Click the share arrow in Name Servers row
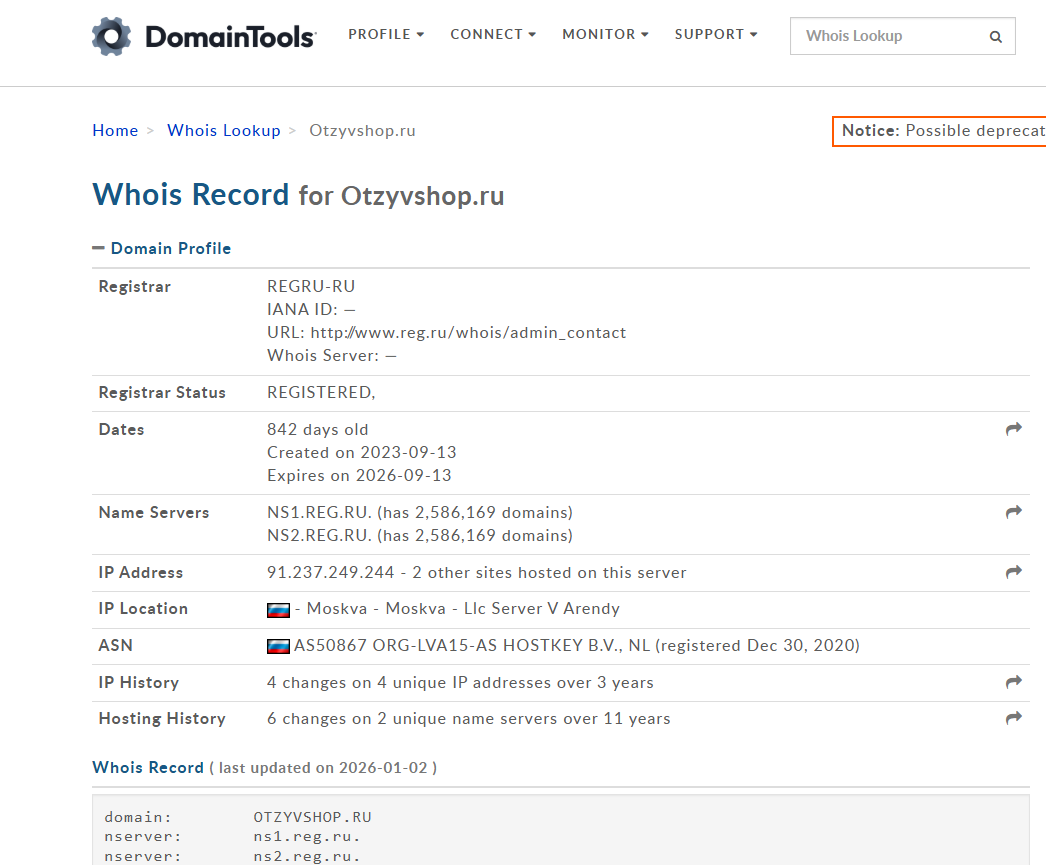1046x865 pixels. point(1013,512)
